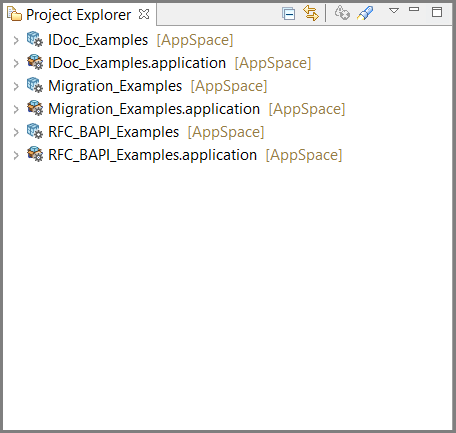Image resolution: width=456 pixels, height=433 pixels.
Task: Expand RFC_BAPI_Examples.application chevron
Action: point(16,155)
